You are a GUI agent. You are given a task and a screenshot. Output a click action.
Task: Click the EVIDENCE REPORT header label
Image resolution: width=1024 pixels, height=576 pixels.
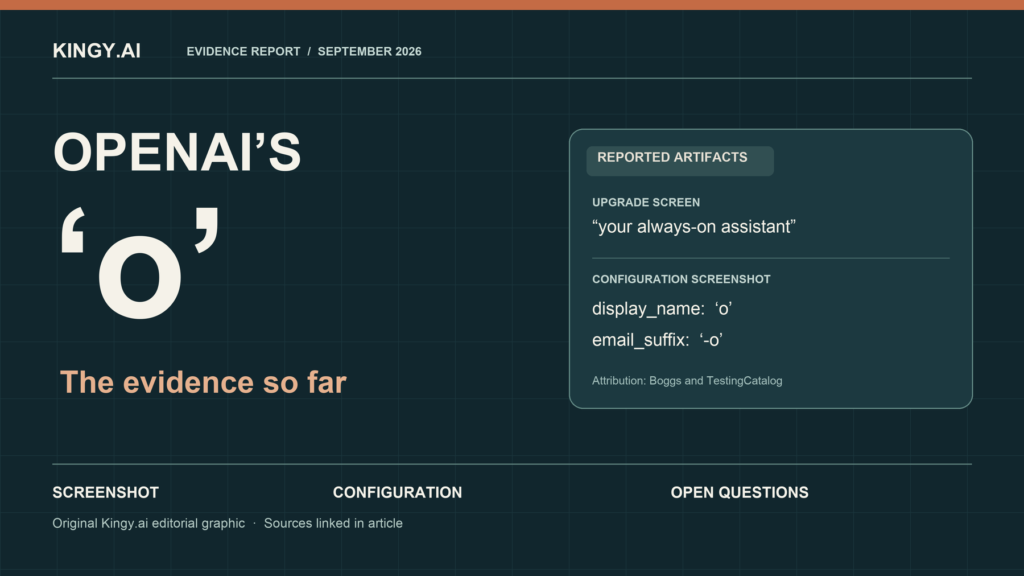pos(243,52)
